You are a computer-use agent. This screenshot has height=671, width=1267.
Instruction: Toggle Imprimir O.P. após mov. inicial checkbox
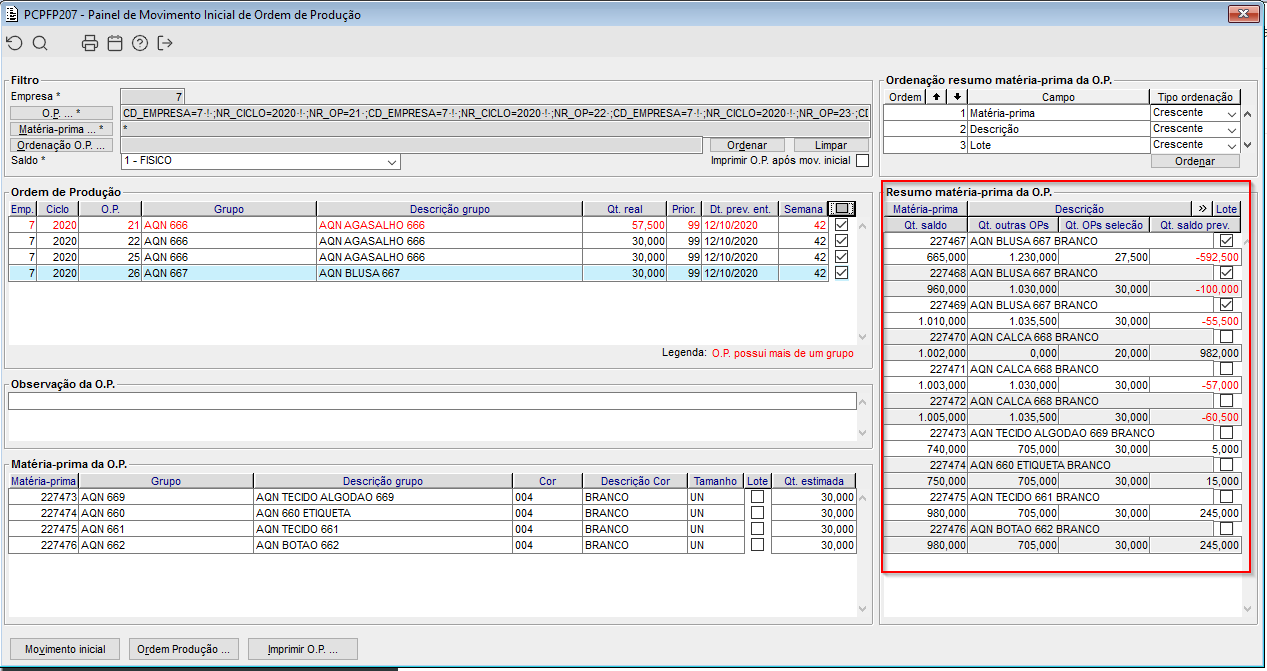point(862,160)
